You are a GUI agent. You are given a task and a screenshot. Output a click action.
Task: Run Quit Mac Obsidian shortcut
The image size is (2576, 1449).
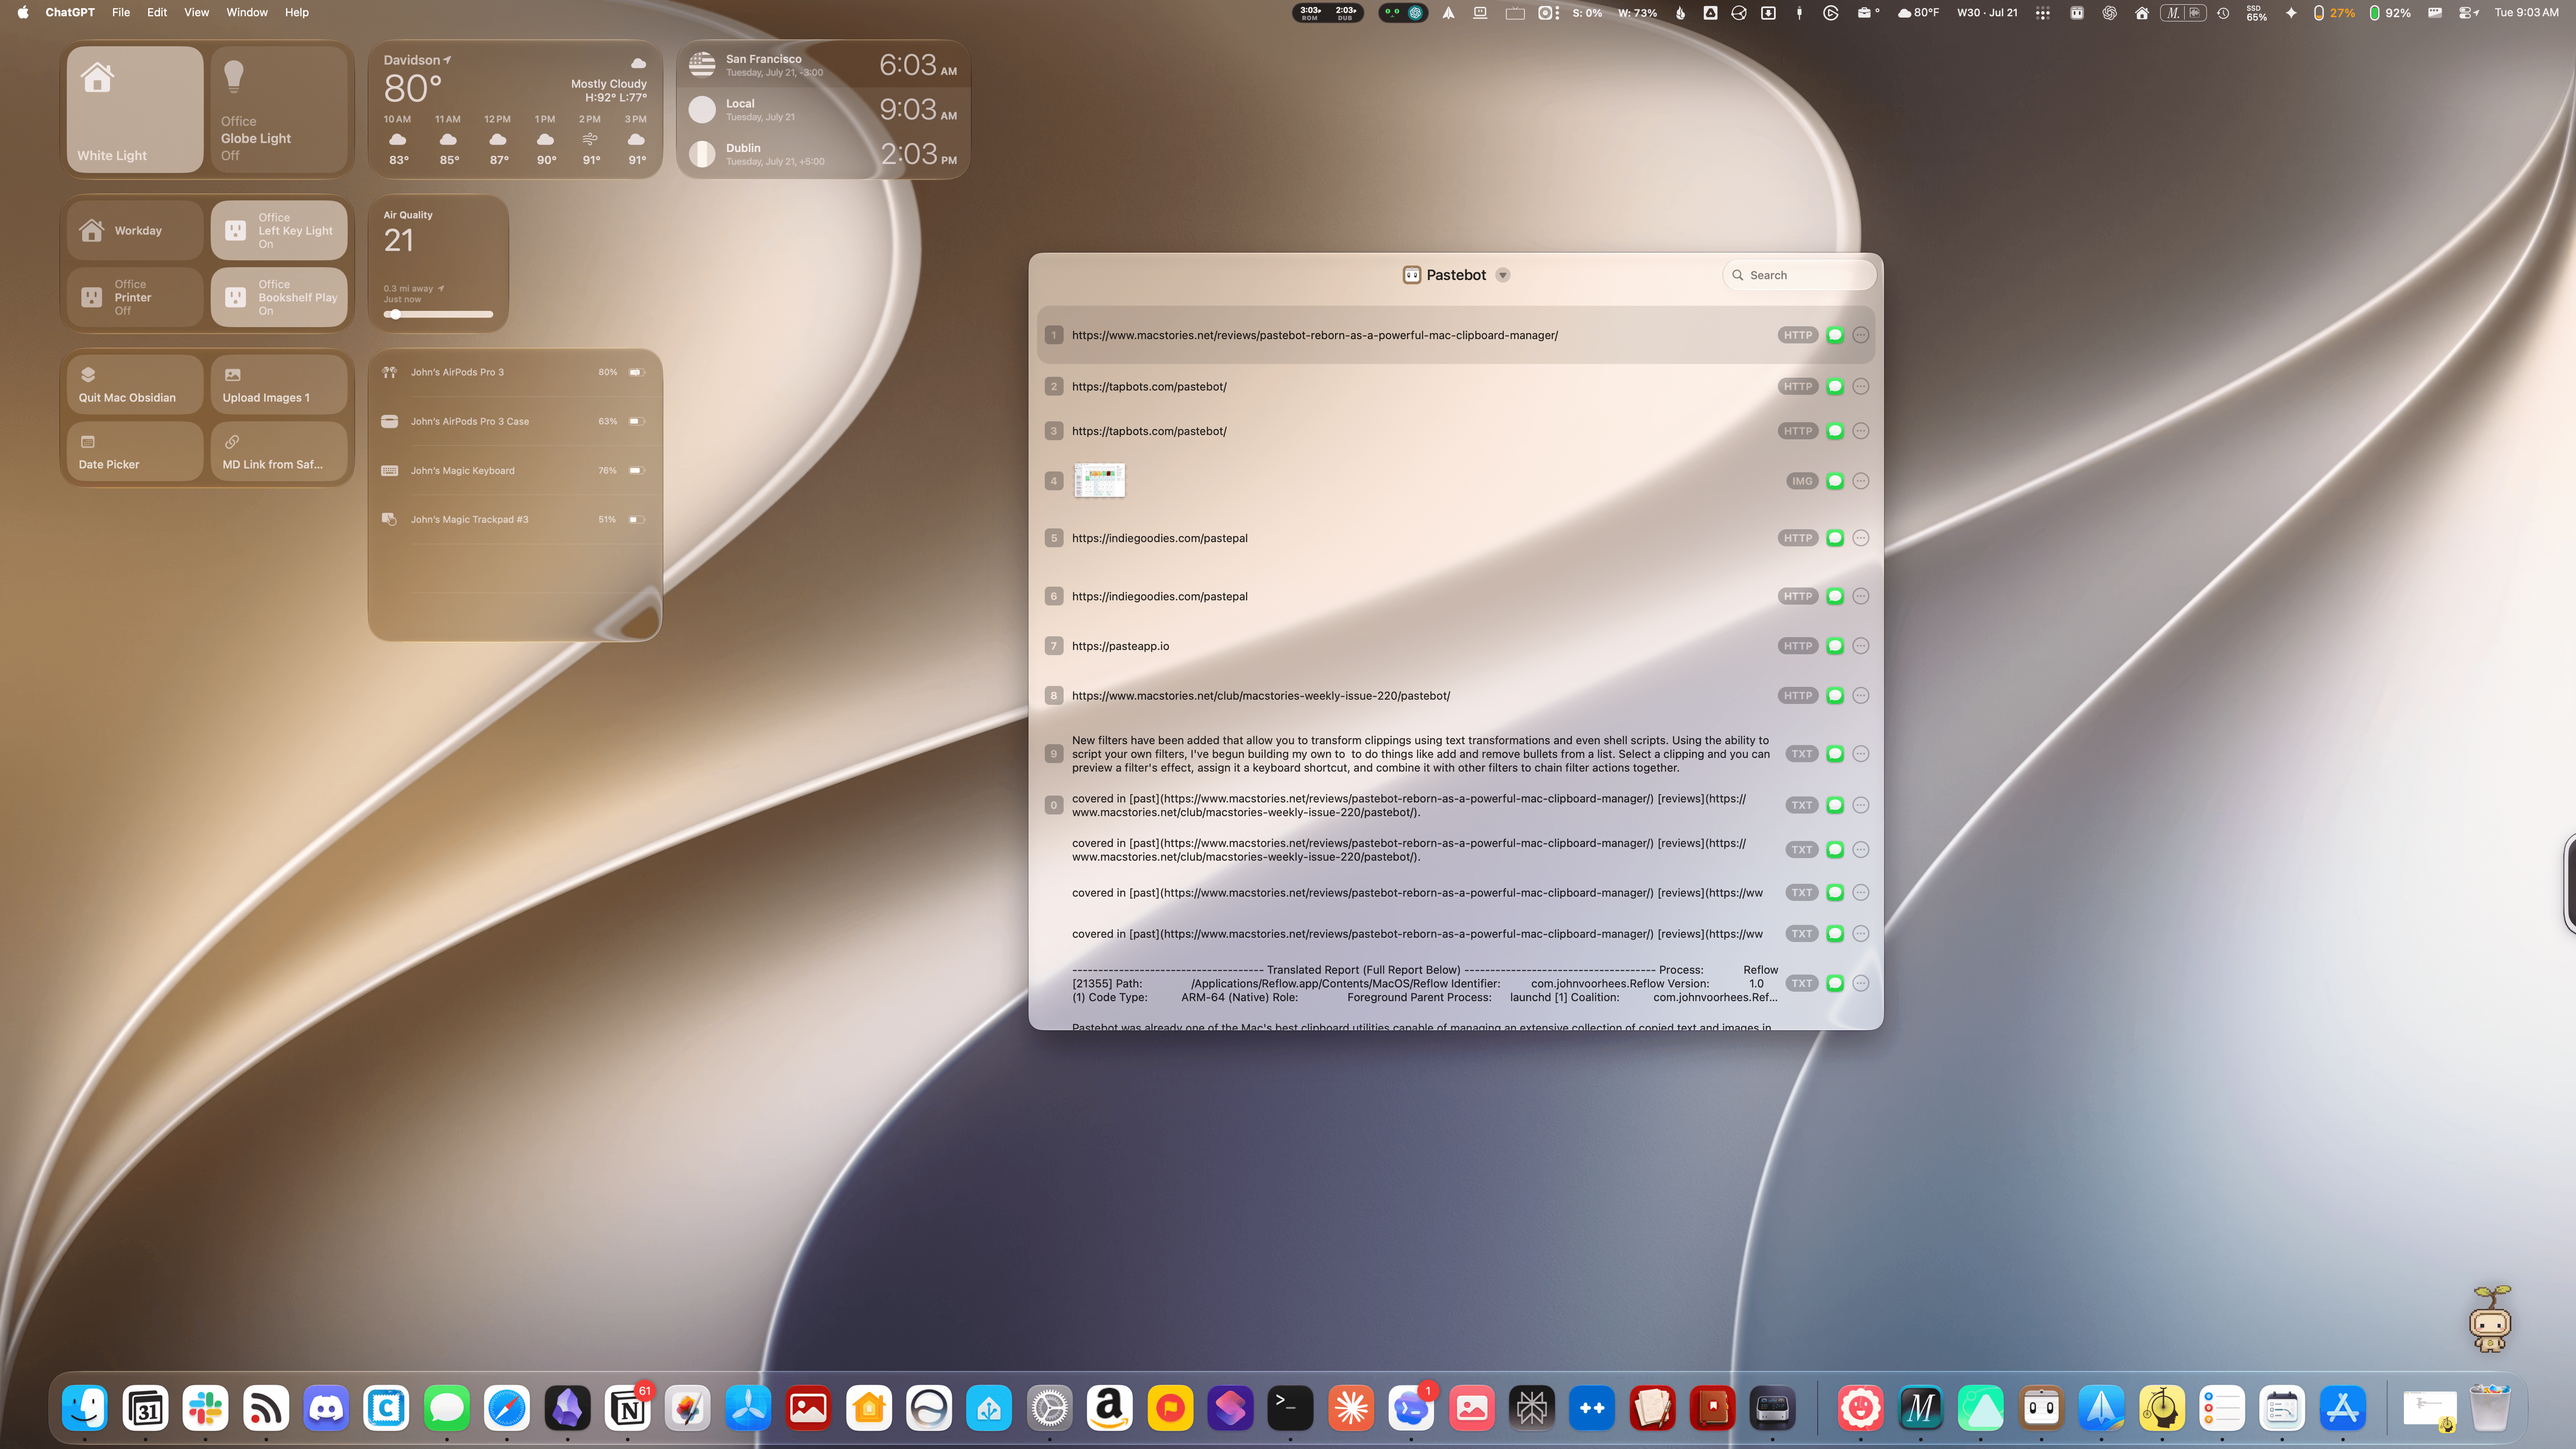[135, 385]
